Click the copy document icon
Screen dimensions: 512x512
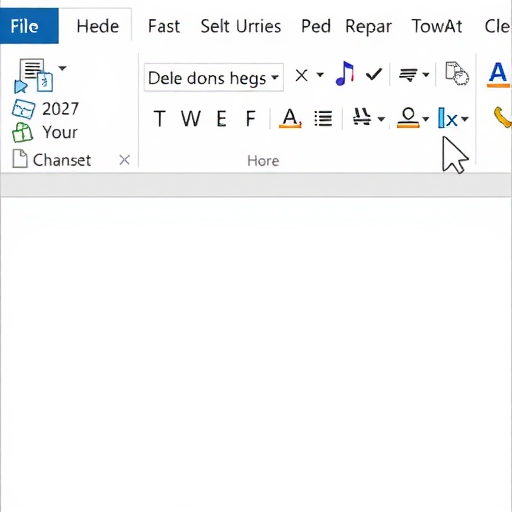457,74
